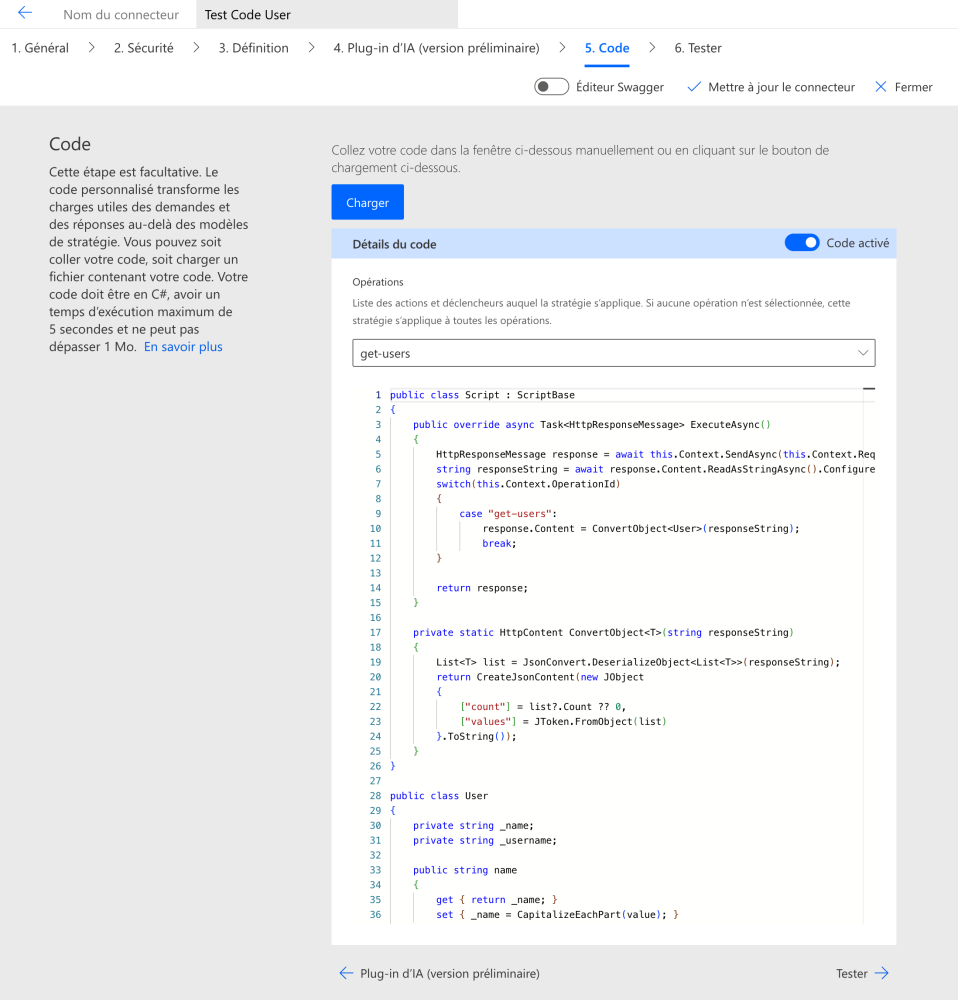Open the En savoir plus link
Viewport: 958px width, 1000px height.
coord(183,347)
